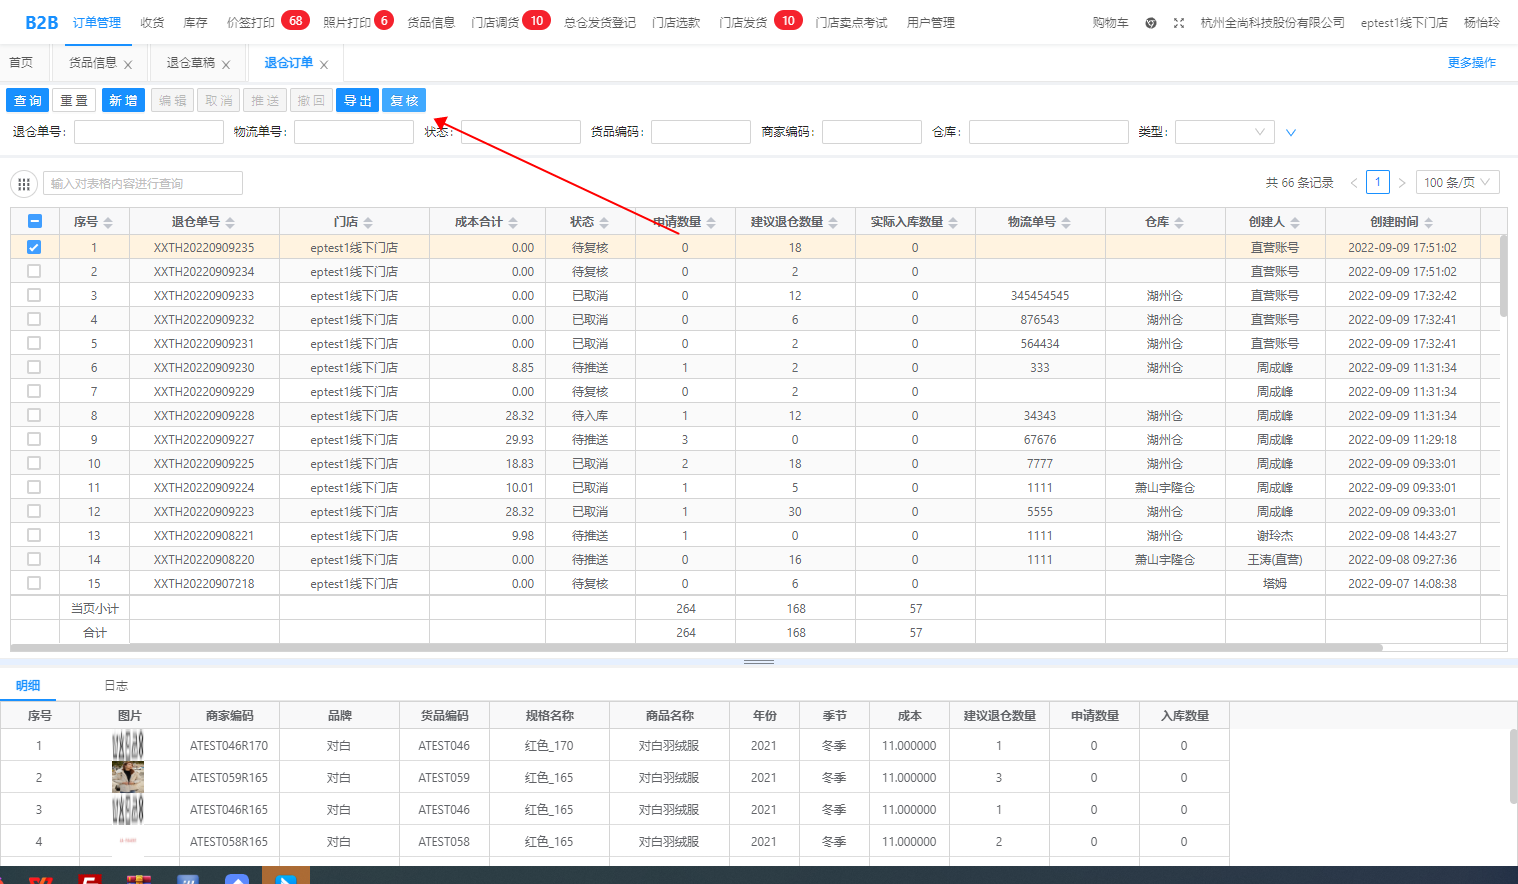The width and height of the screenshot is (1518, 884).
Task: Uncheck the checkbox for row XXTH20220909235
Action: tap(34, 247)
